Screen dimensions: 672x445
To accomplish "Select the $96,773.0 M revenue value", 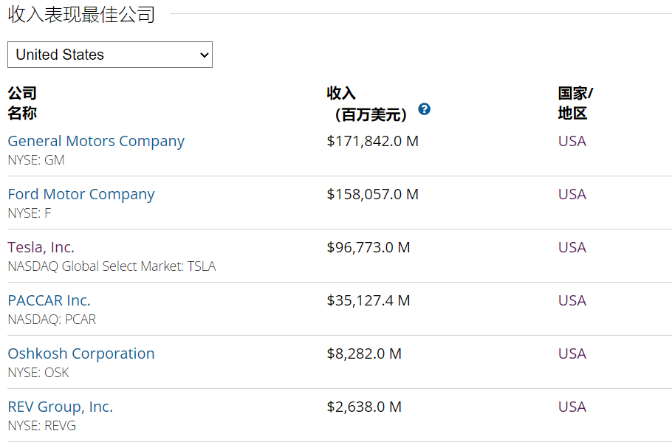I will (368, 247).
